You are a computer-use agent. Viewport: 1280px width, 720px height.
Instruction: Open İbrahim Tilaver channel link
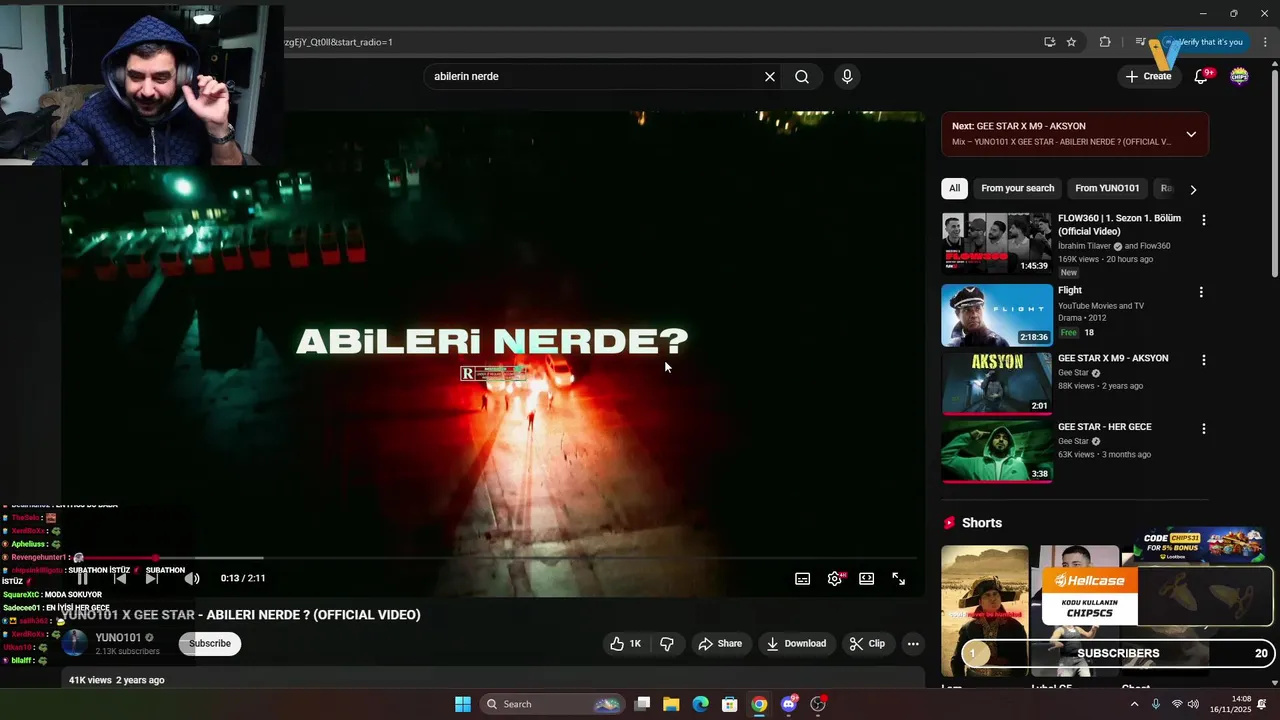[x=1084, y=246]
